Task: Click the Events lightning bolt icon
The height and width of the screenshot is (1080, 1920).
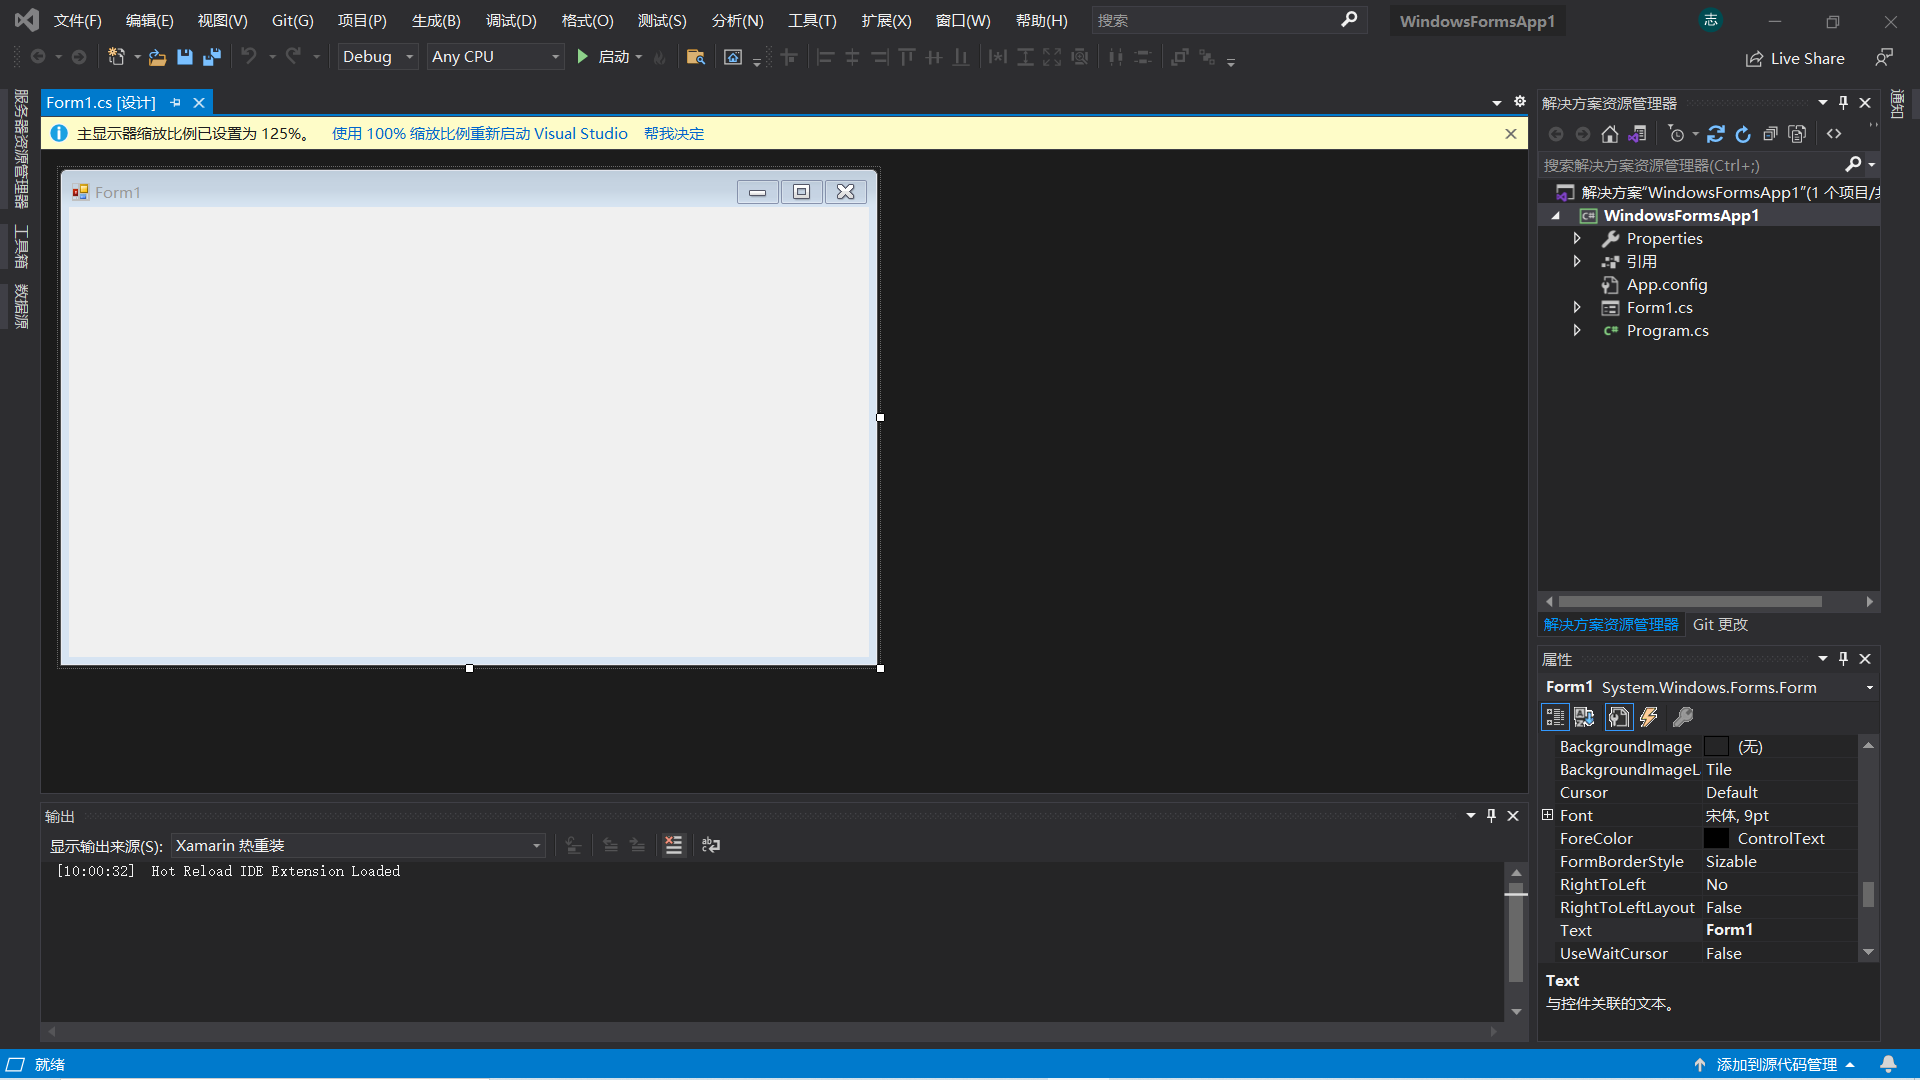Action: click(x=1649, y=717)
